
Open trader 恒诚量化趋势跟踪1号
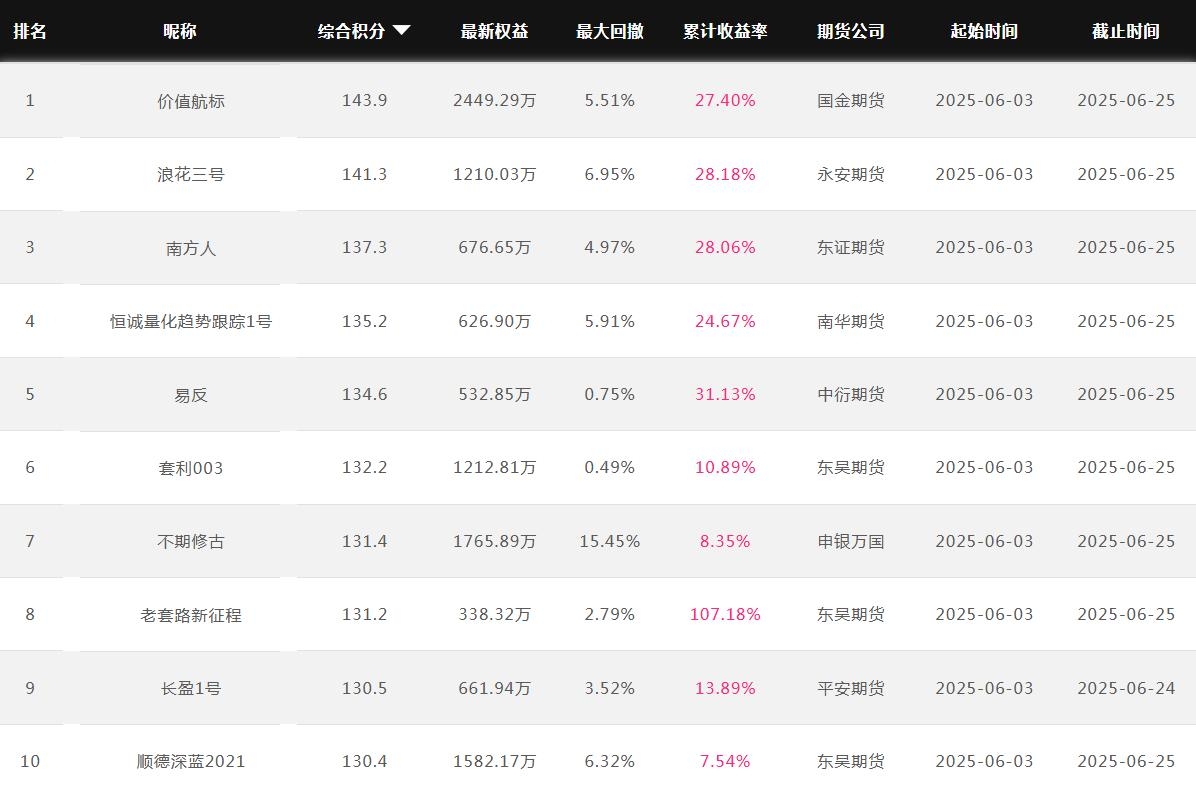point(191,321)
